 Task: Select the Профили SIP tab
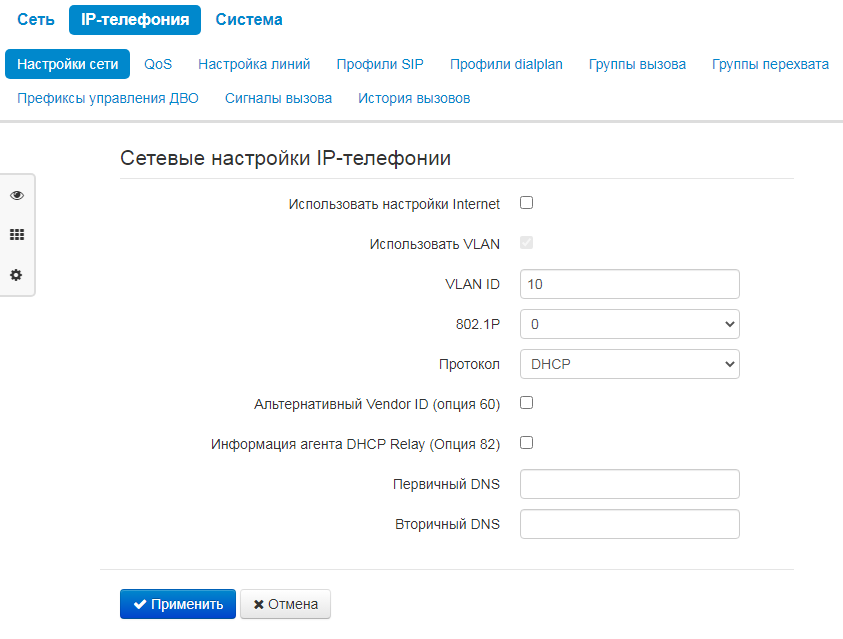pos(380,64)
